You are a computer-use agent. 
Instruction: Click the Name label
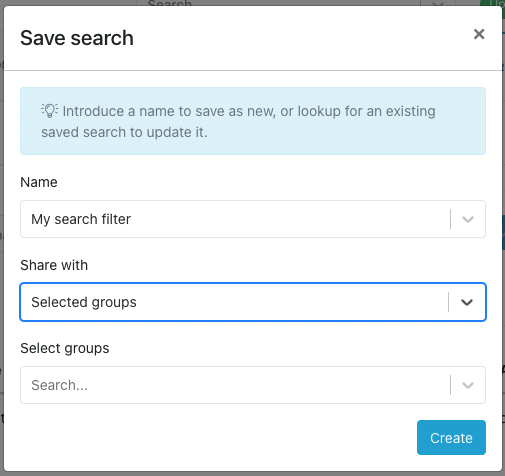pos(39,182)
